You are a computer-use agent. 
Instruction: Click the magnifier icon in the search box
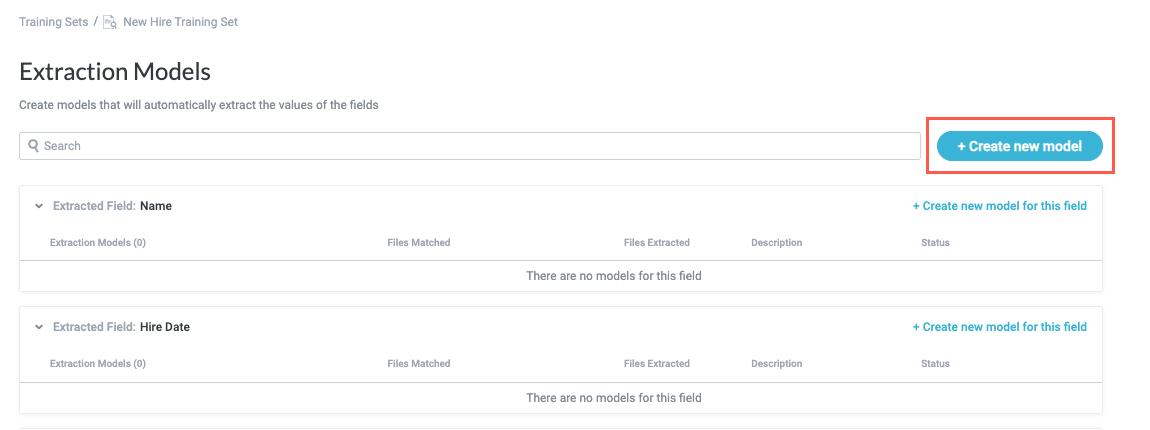coord(33,146)
